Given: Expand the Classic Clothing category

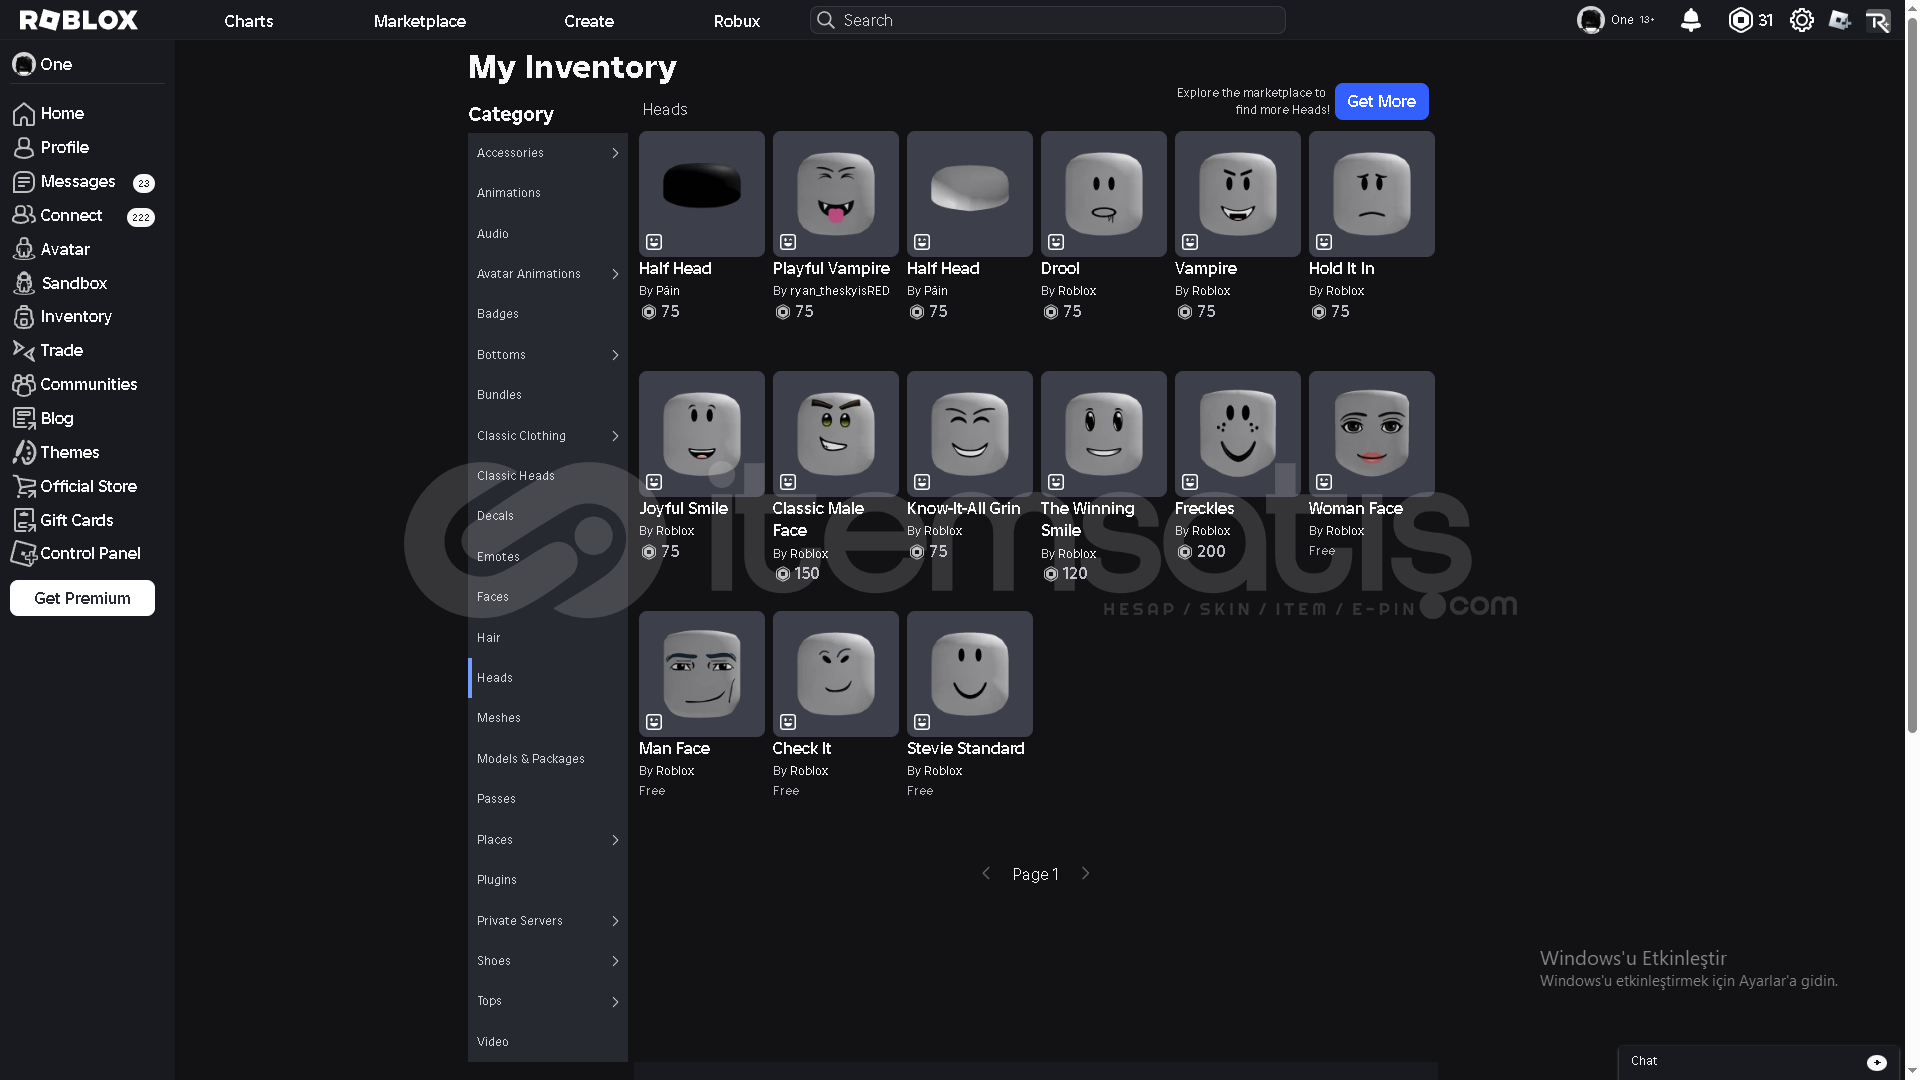Looking at the screenshot, I should pyautogui.click(x=615, y=436).
